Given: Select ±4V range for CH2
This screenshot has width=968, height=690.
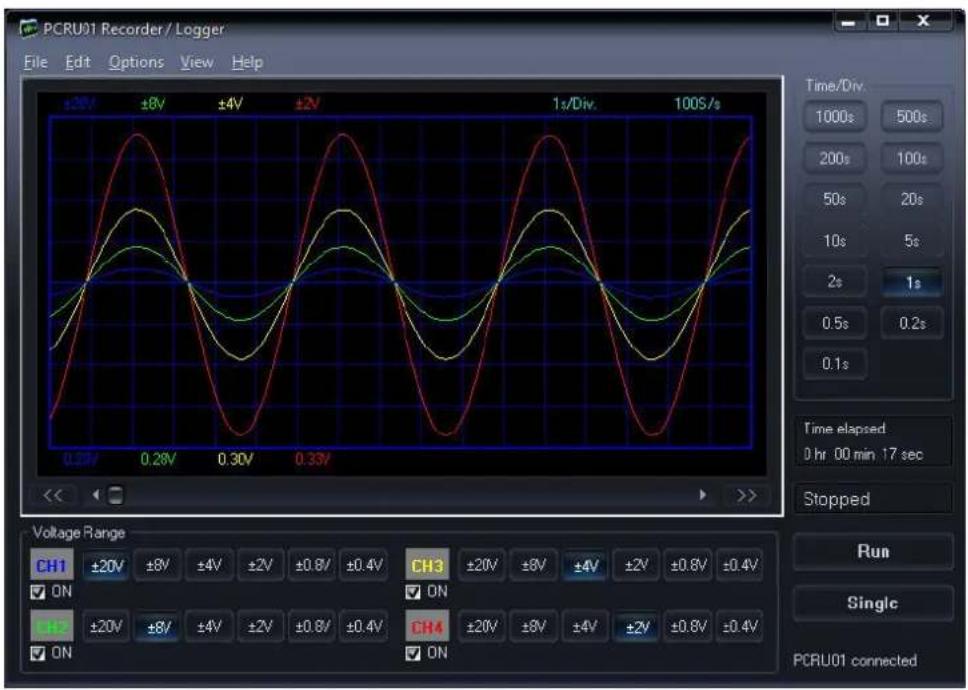Looking at the screenshot, I should coord(209,627).
